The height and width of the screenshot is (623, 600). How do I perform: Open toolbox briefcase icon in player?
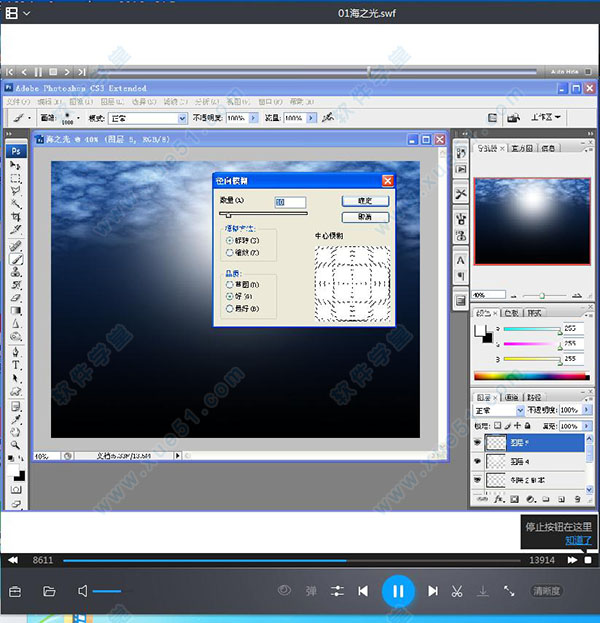[15, 592]
